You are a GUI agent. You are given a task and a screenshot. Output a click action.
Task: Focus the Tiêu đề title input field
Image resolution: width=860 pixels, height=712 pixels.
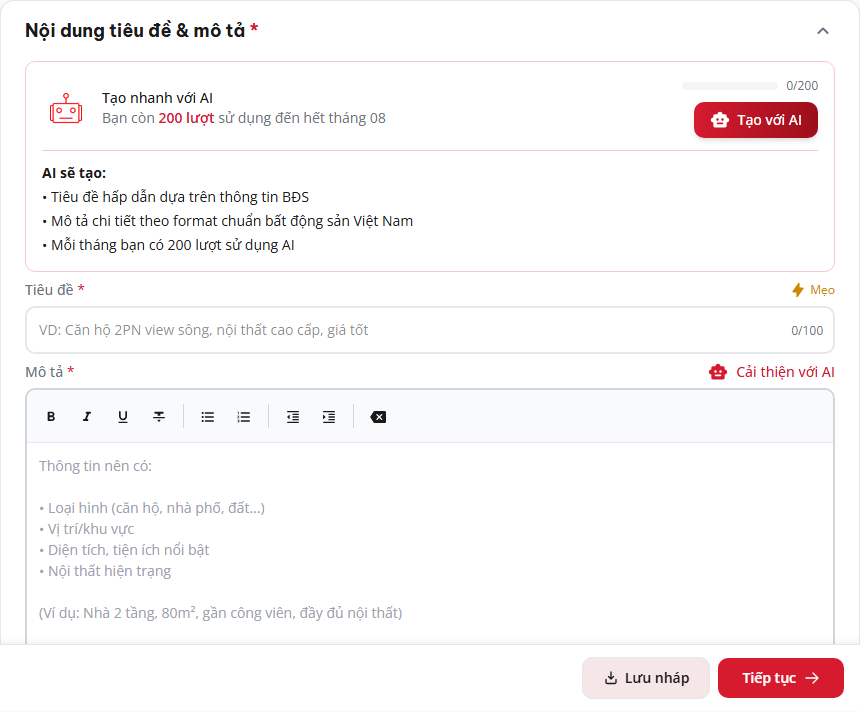click(430, 330)
